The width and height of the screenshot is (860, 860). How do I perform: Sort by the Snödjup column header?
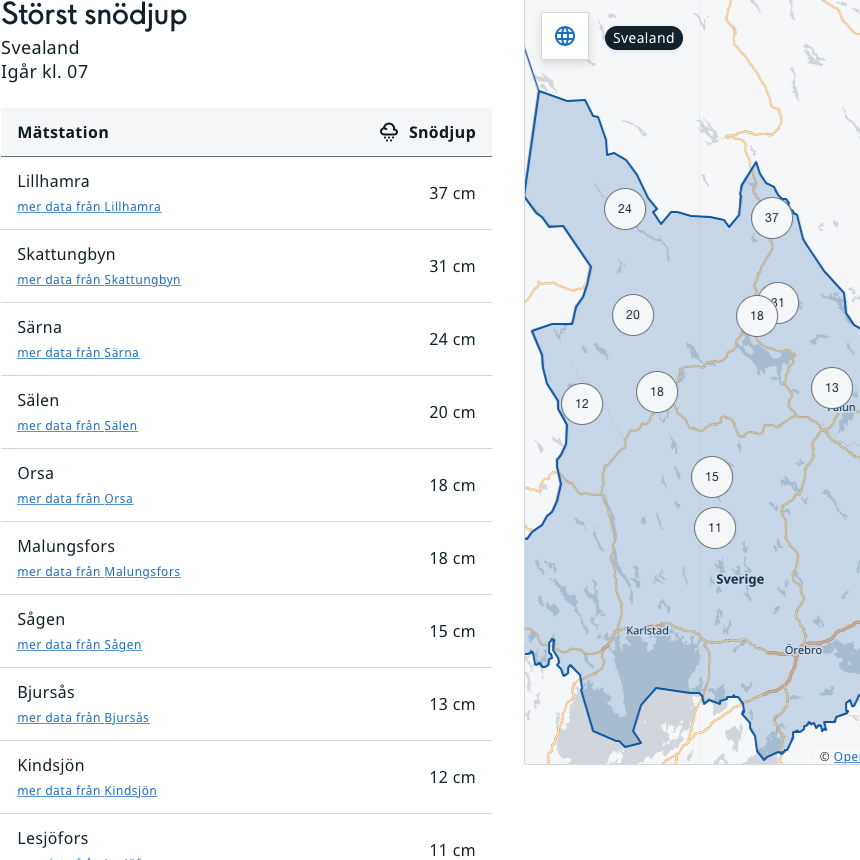pos(442,132)
